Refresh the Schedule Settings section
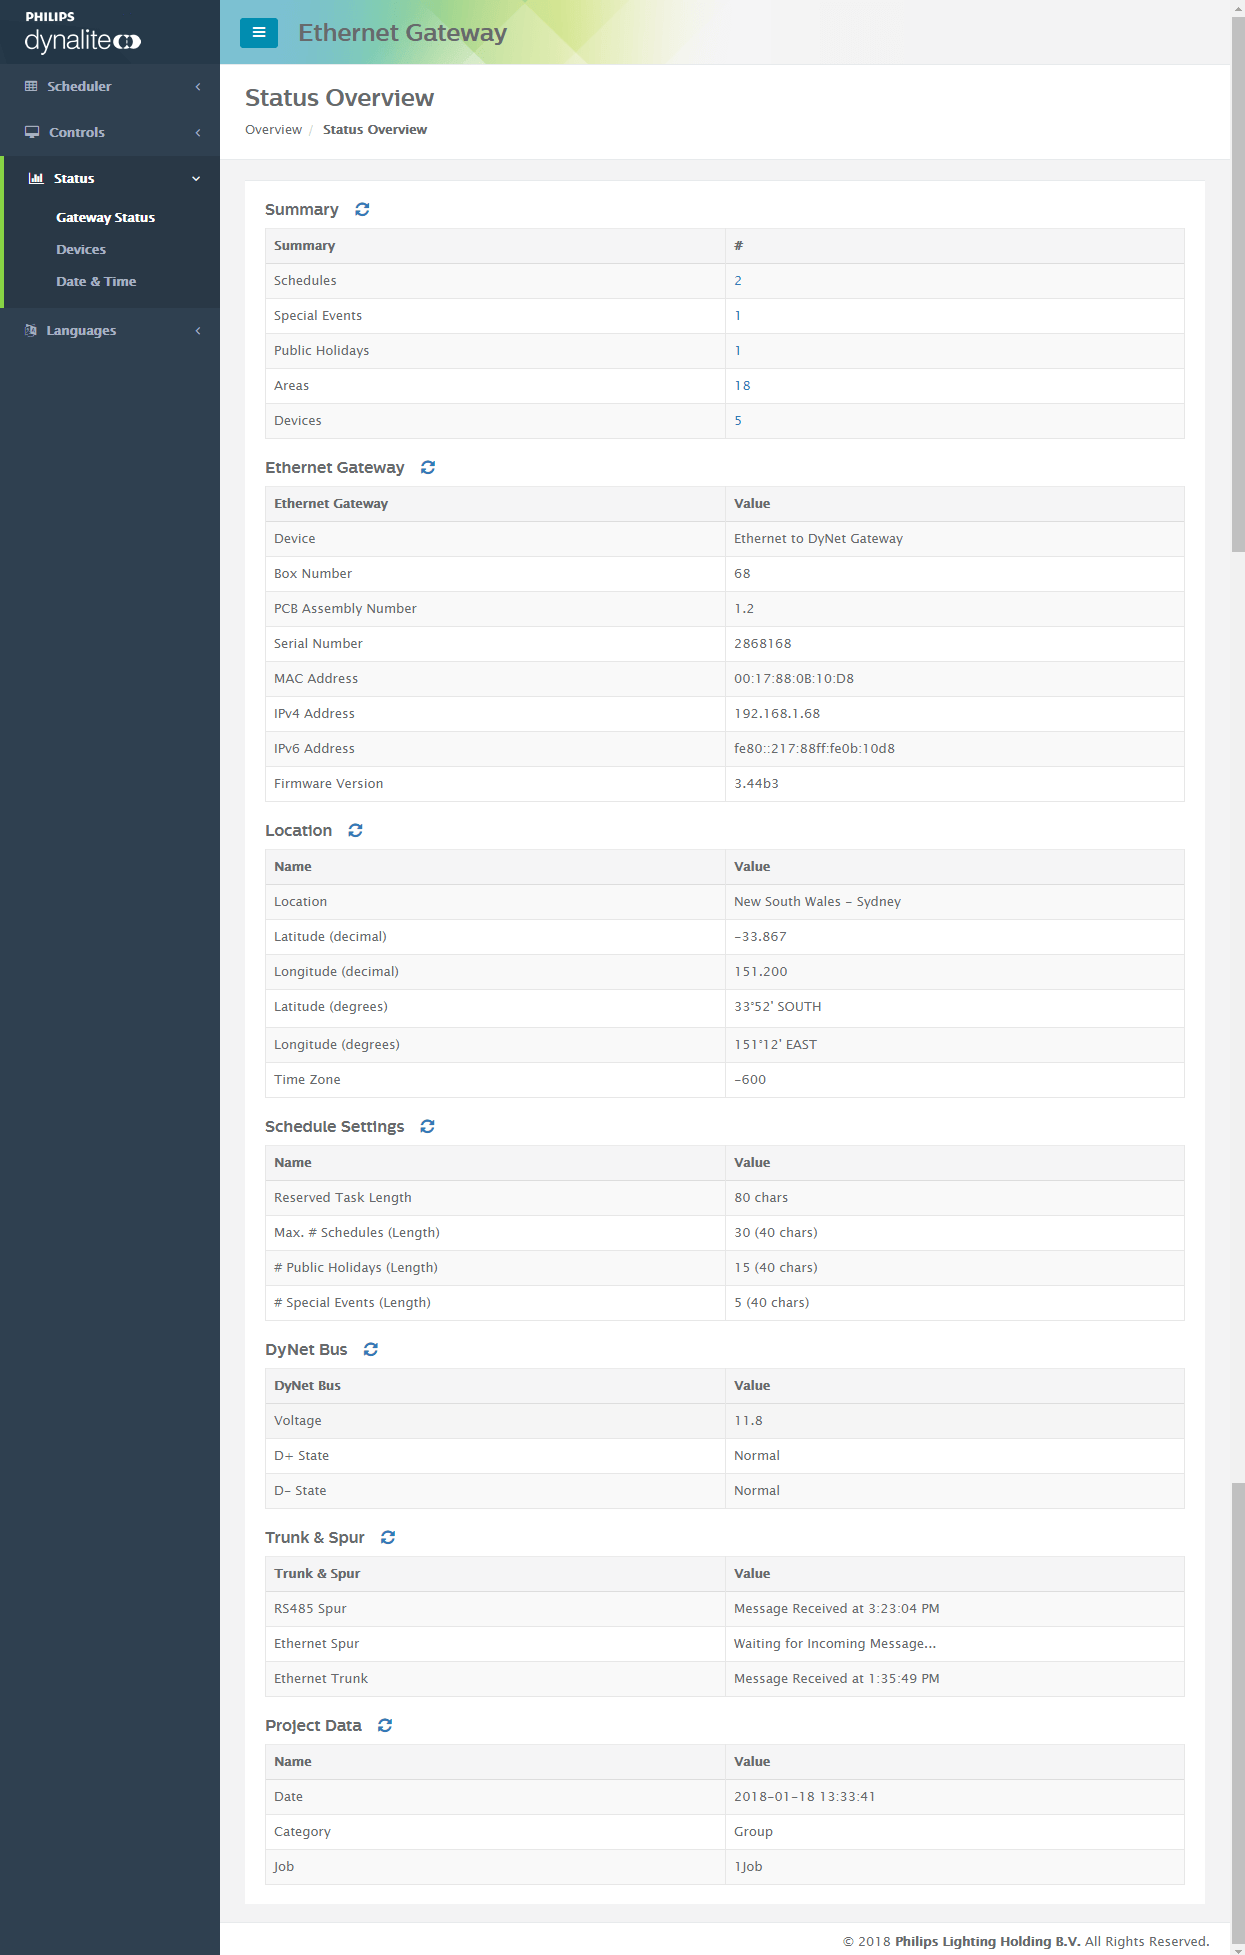The width and height of the screenshot is (1245, 1955). pyautogui.click(x=427, y=1126)
